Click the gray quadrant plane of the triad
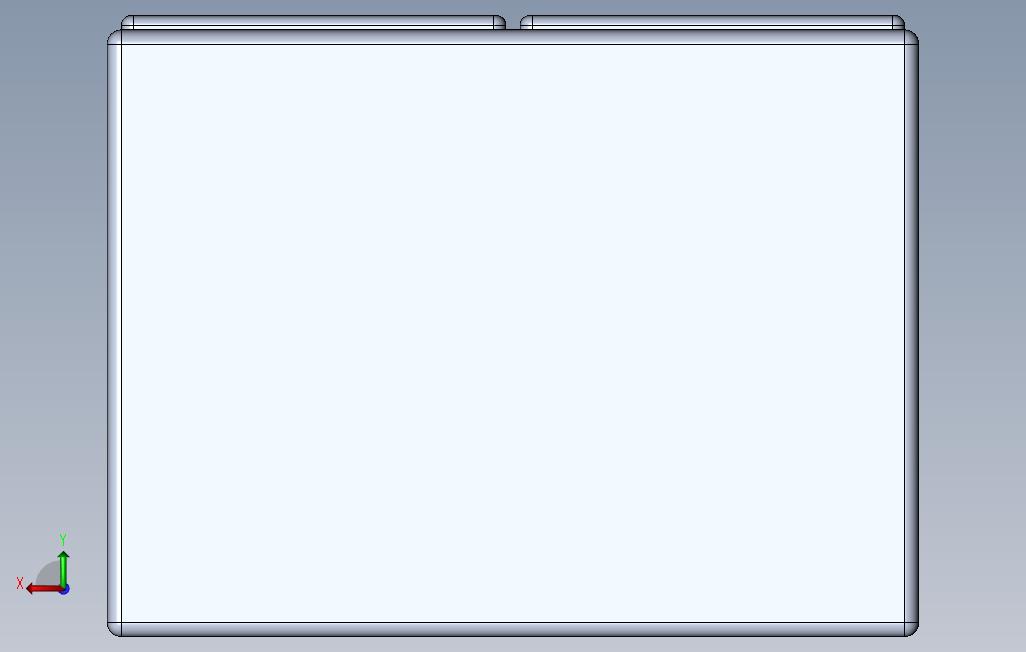 [48, 575]
